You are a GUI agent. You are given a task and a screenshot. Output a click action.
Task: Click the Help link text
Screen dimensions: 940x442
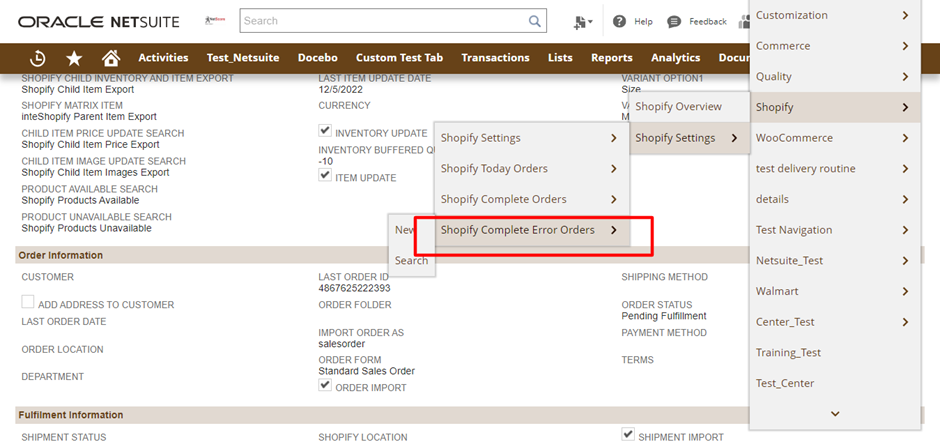pyautogui.click(x=643, y=22)
